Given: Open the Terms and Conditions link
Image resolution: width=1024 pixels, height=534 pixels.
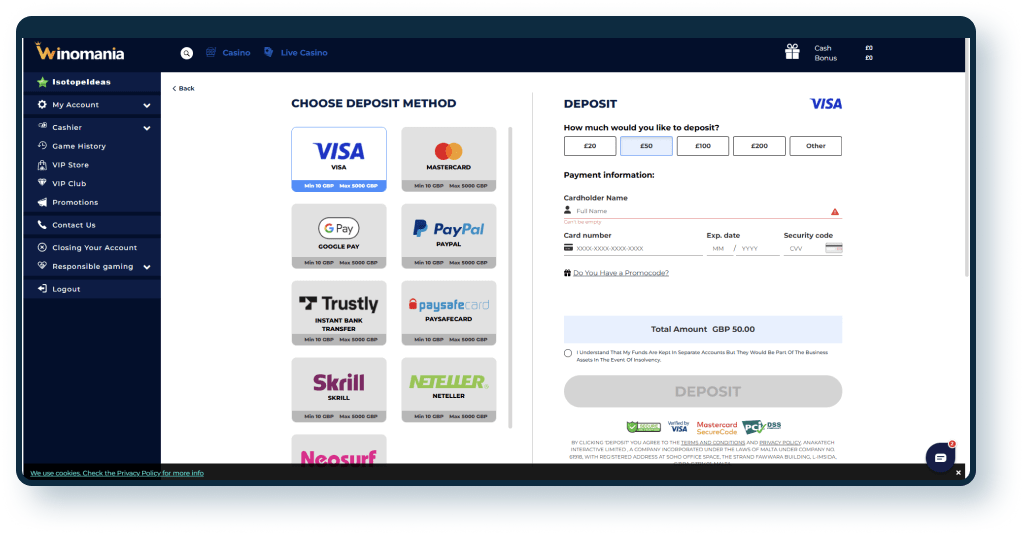Looking at the screenshot, I should 712,443.
